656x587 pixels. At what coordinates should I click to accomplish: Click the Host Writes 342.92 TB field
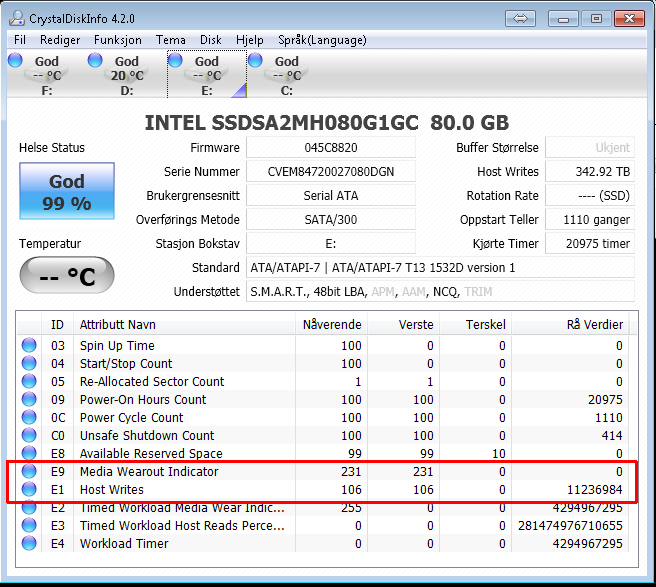pos(590,172)
